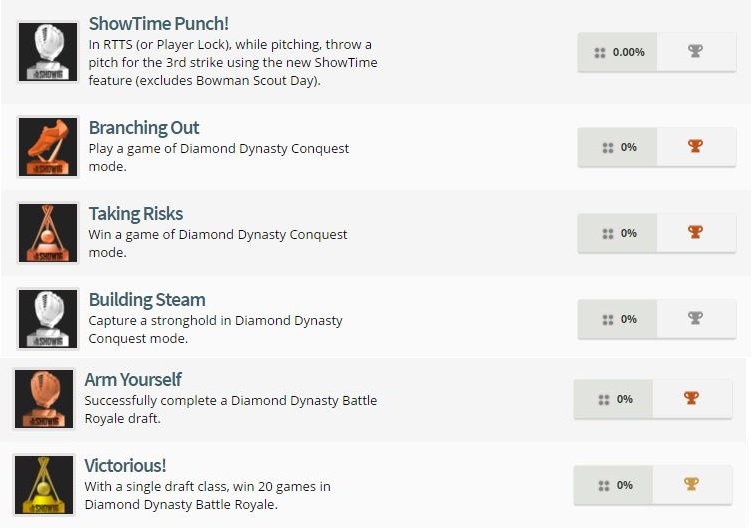The width and height of the screenshot is (752, 529).
Task: Open the Arm Yourself trophy title
Action: pos(133,380)
